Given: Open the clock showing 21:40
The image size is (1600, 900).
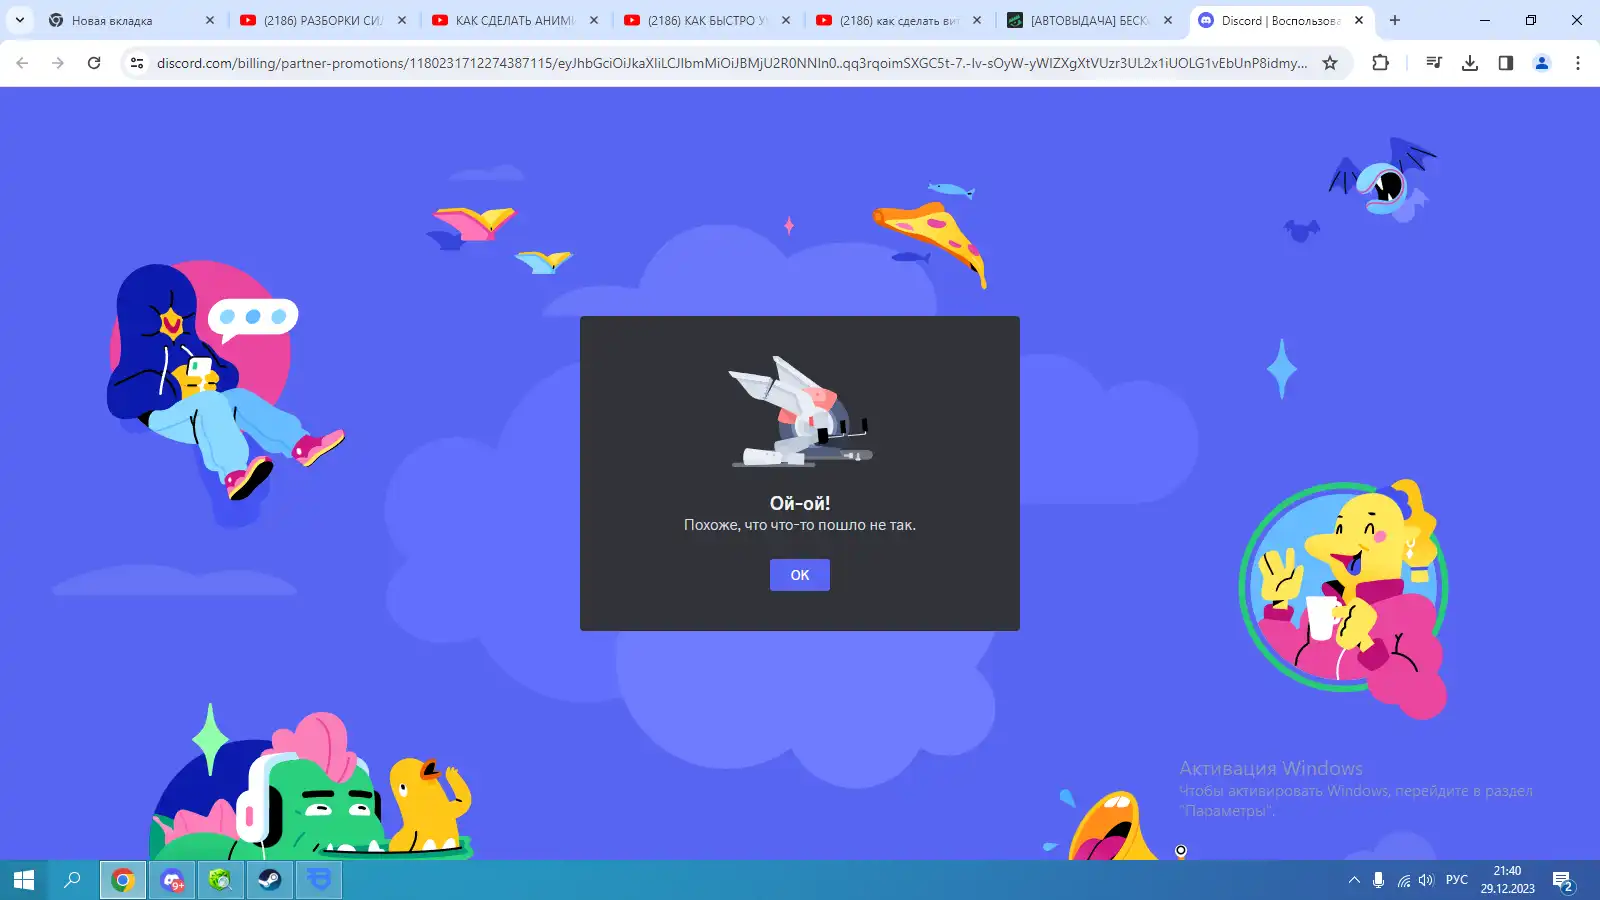Looking at the screenshot, I should point(1507,880).
